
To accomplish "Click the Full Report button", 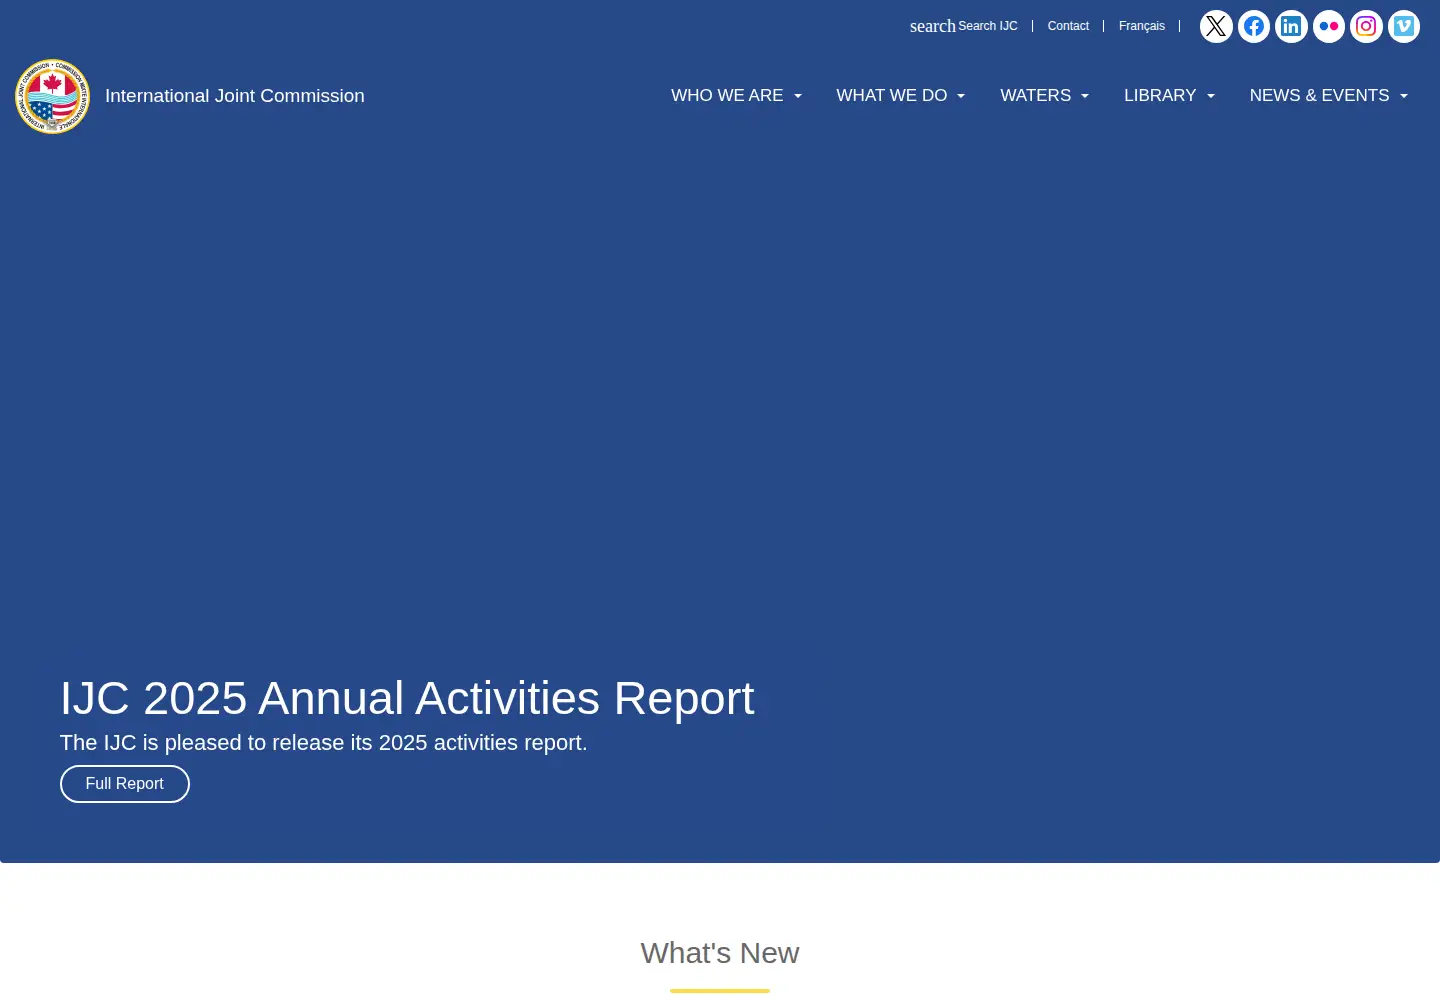I will (x=125, y=784).
